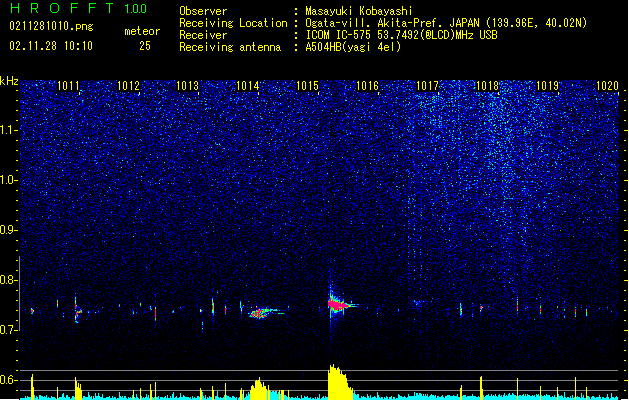Click the 1020 time axis marker
This screenshot has height=400, width=629.
(607, 85)
